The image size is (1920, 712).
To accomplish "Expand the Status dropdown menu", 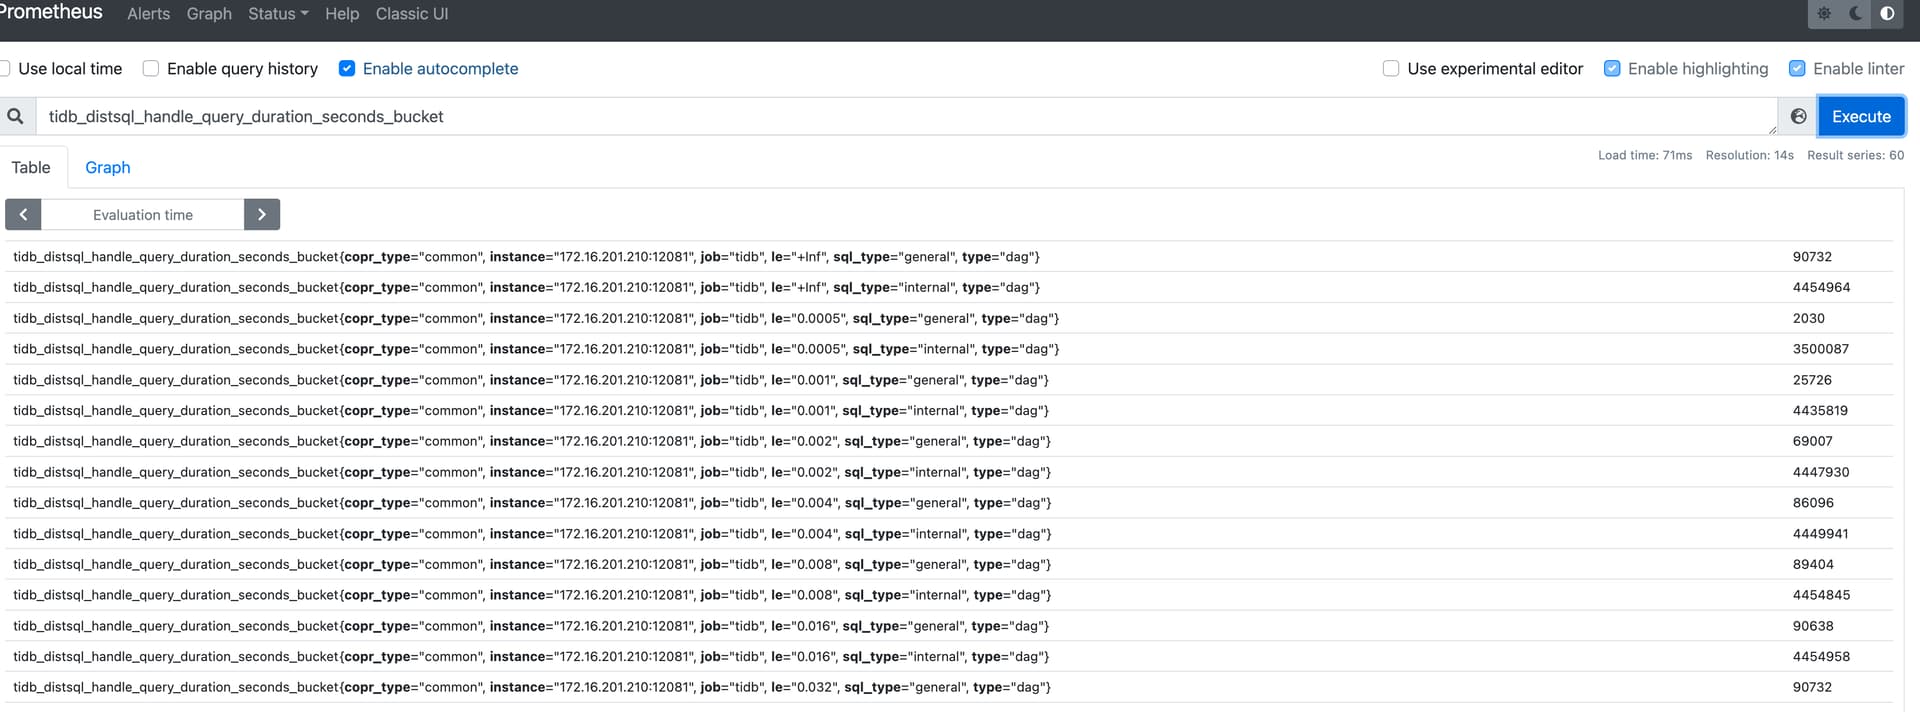I will (278, 14).
